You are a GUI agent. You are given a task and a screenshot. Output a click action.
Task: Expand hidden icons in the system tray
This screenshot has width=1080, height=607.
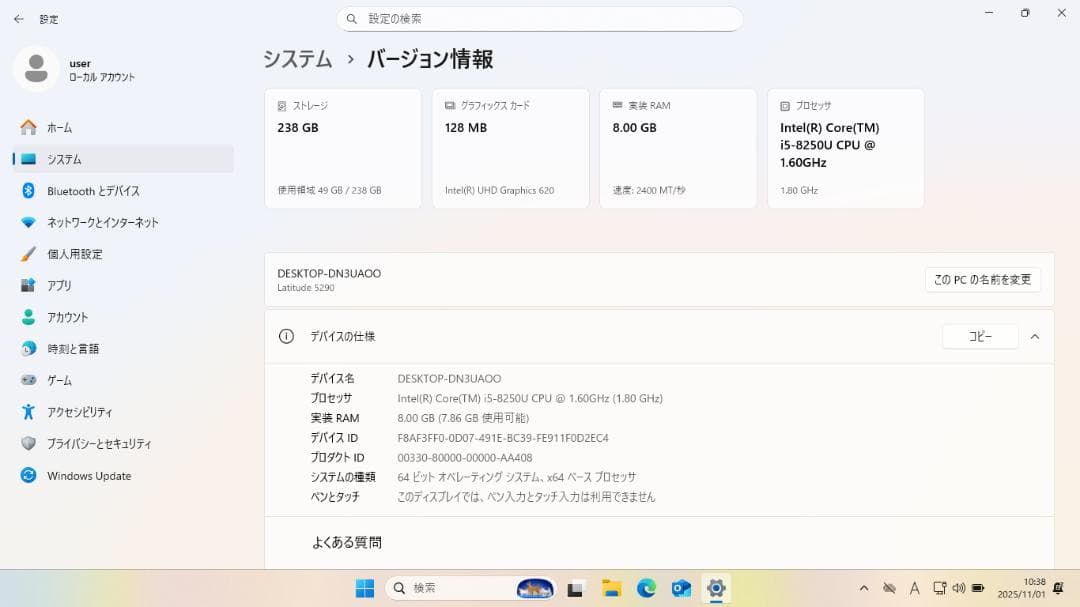click(x=864, y=588)
